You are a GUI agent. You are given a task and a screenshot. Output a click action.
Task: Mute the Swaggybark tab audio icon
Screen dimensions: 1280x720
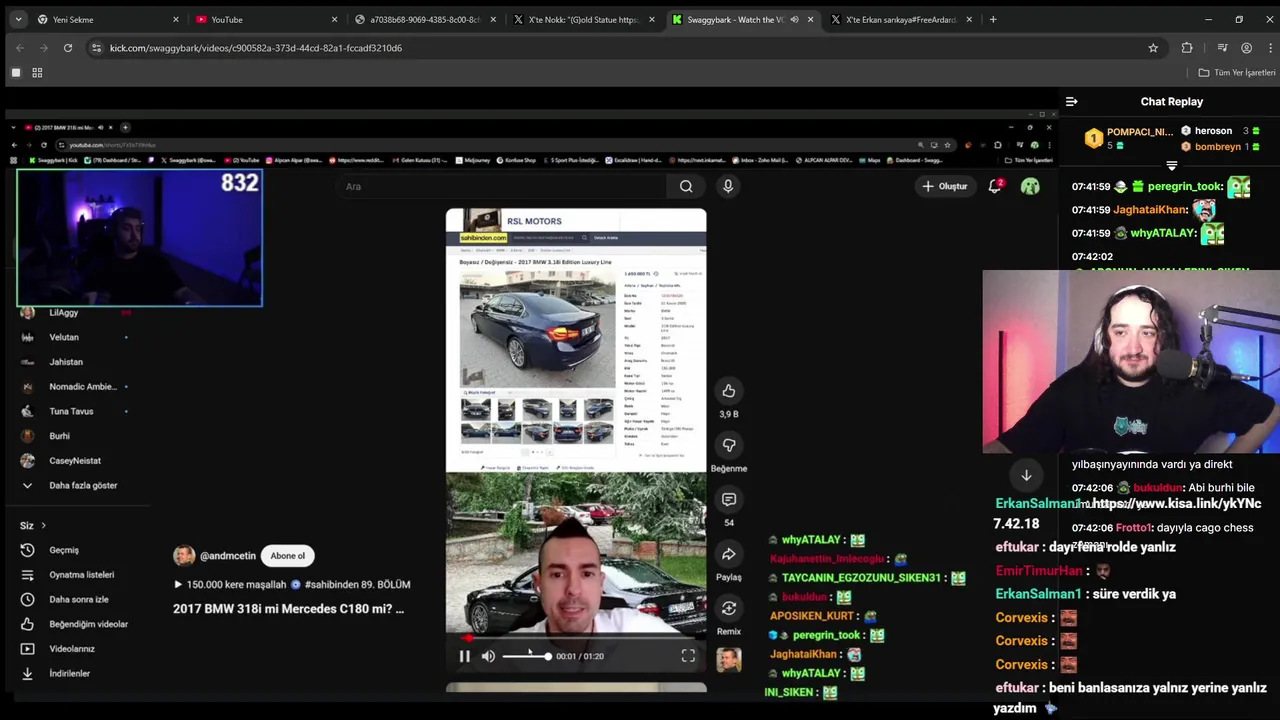coord(794,19)
